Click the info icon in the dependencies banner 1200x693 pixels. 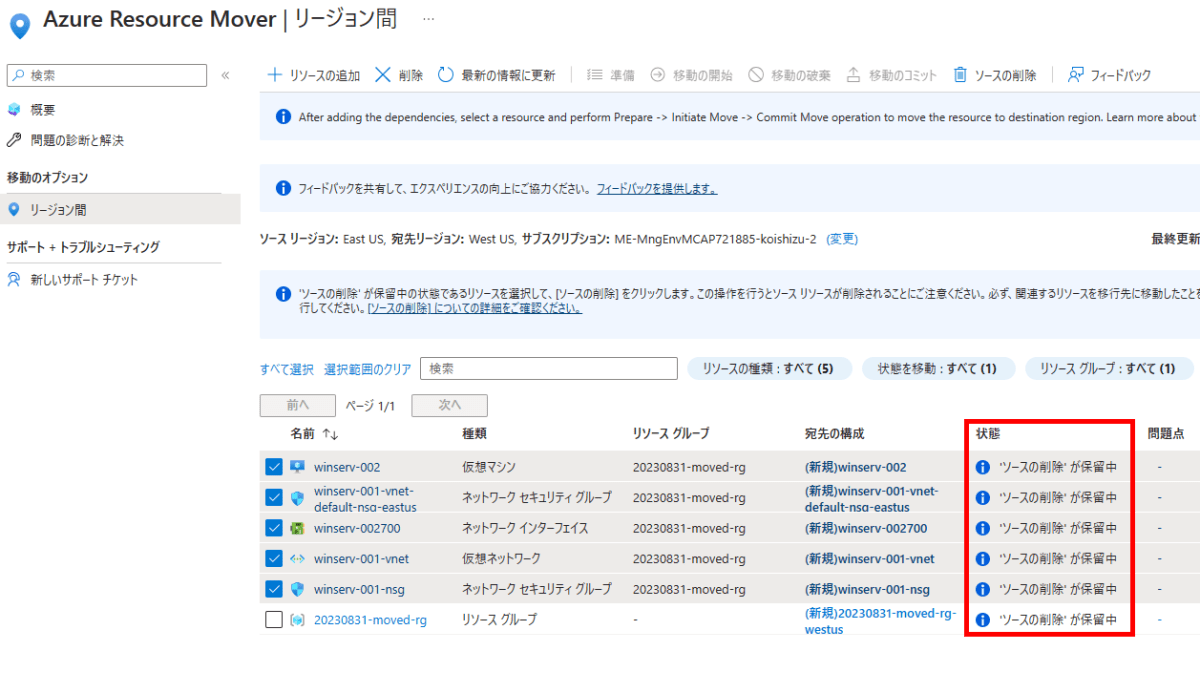(283, 117)
